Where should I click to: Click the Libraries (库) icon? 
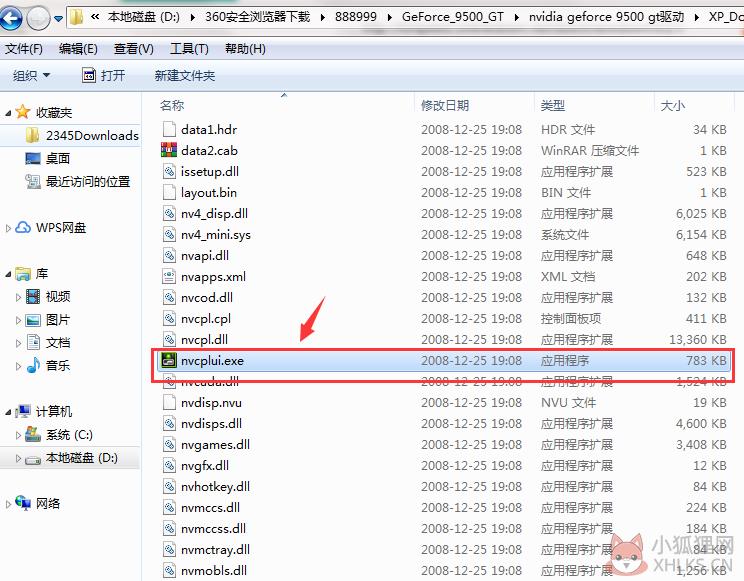point(23,273)
